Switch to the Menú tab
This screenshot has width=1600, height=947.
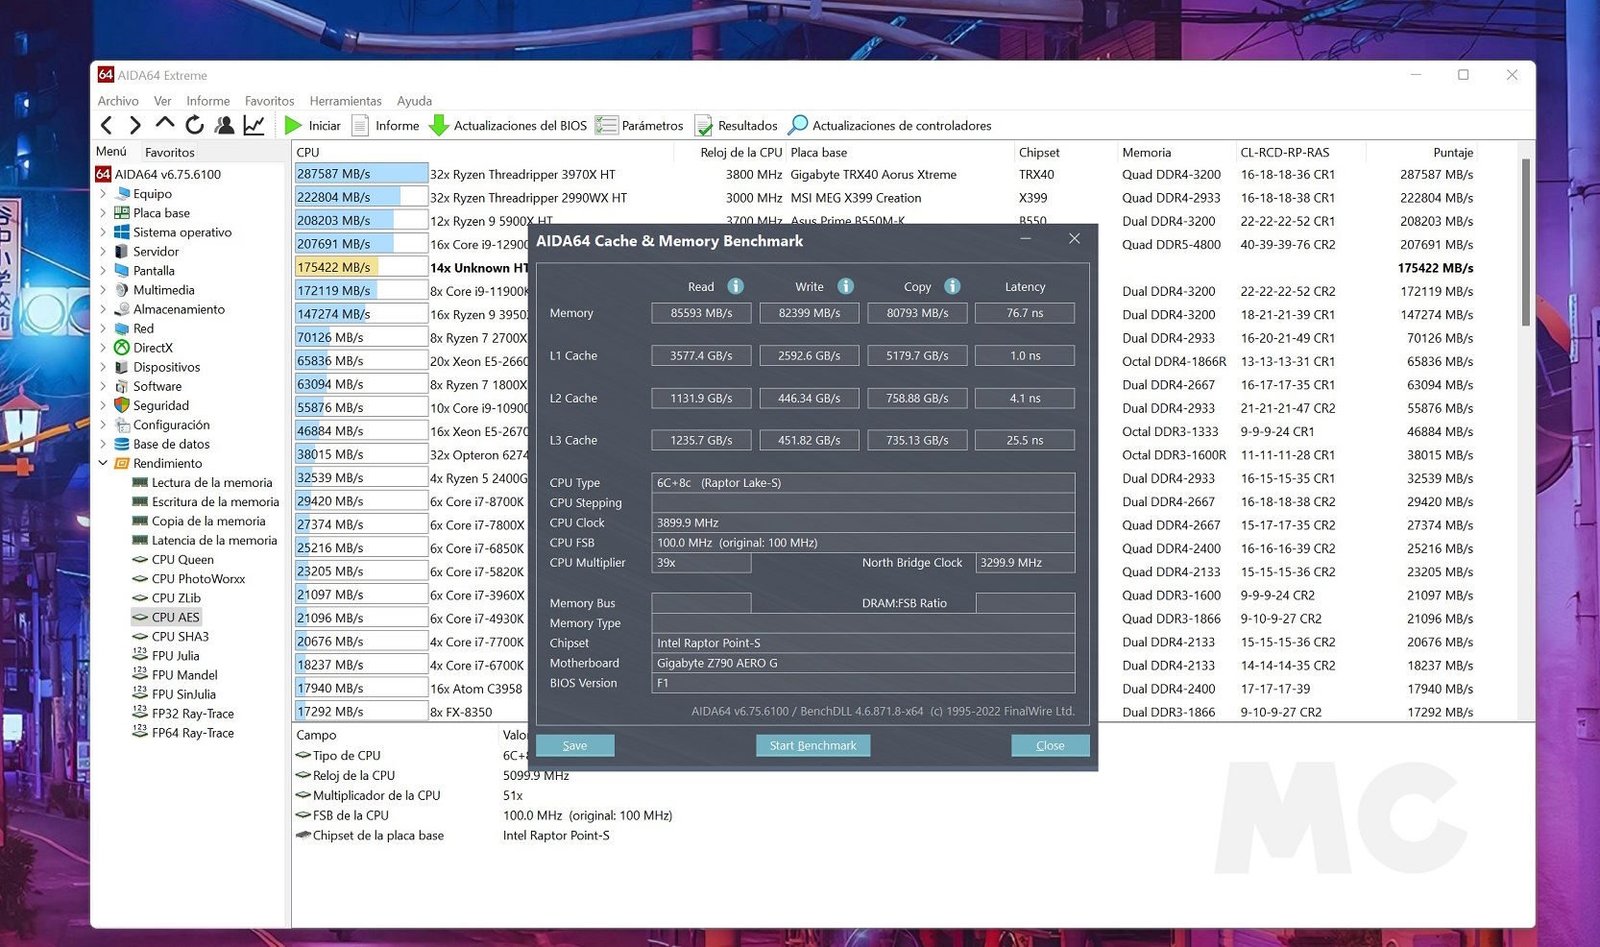point(111,152)
